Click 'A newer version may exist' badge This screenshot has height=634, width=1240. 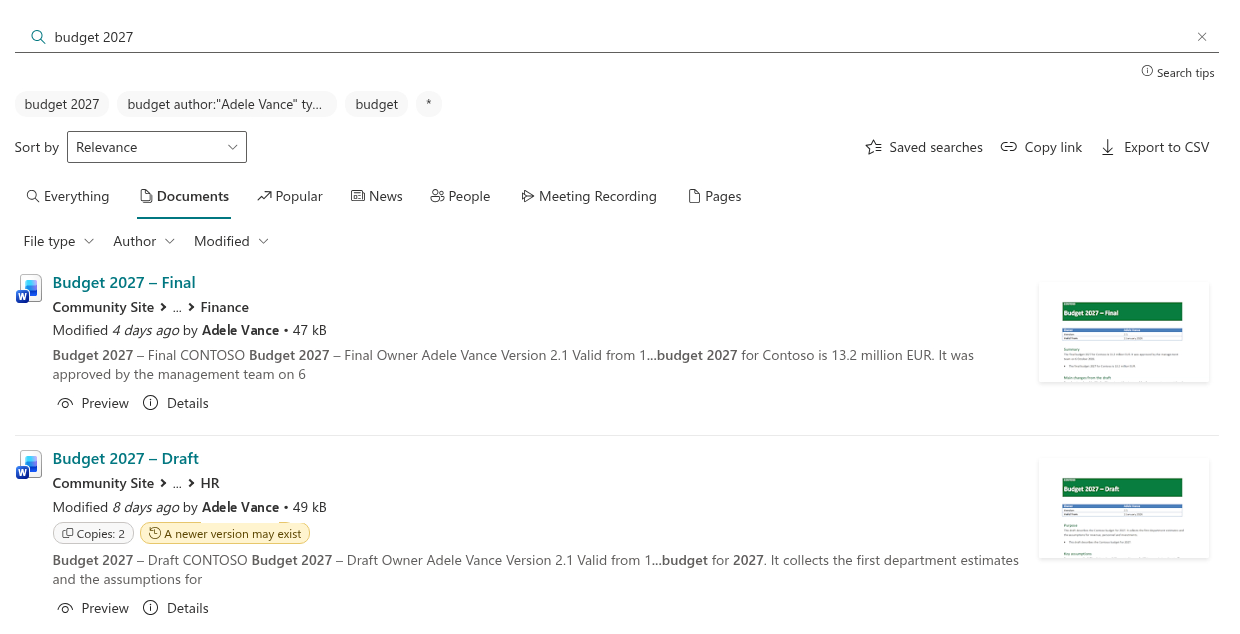point(225,534)
